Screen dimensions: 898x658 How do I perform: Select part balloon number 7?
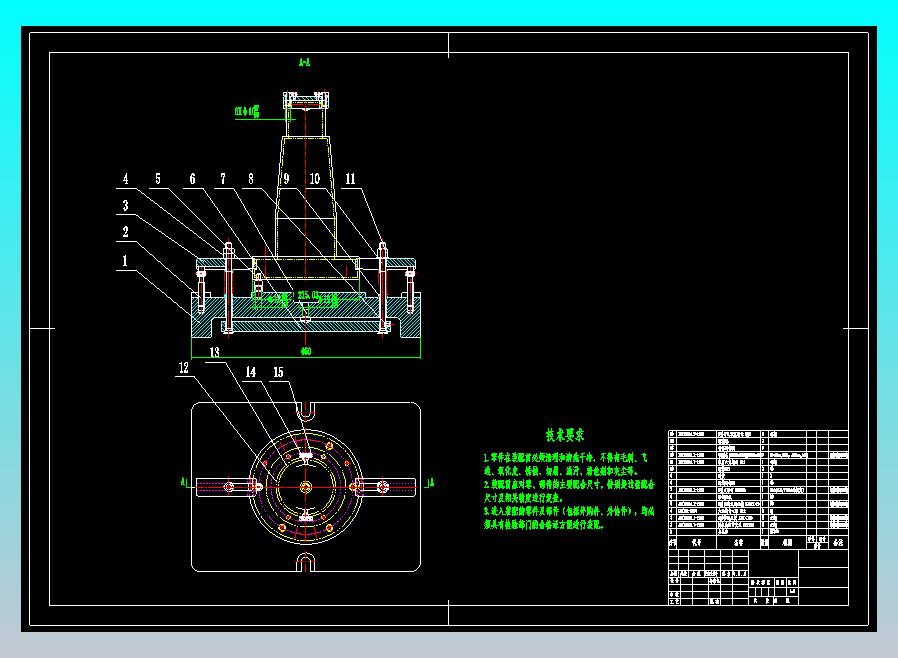pyautogui.click(x=223, y=179)
